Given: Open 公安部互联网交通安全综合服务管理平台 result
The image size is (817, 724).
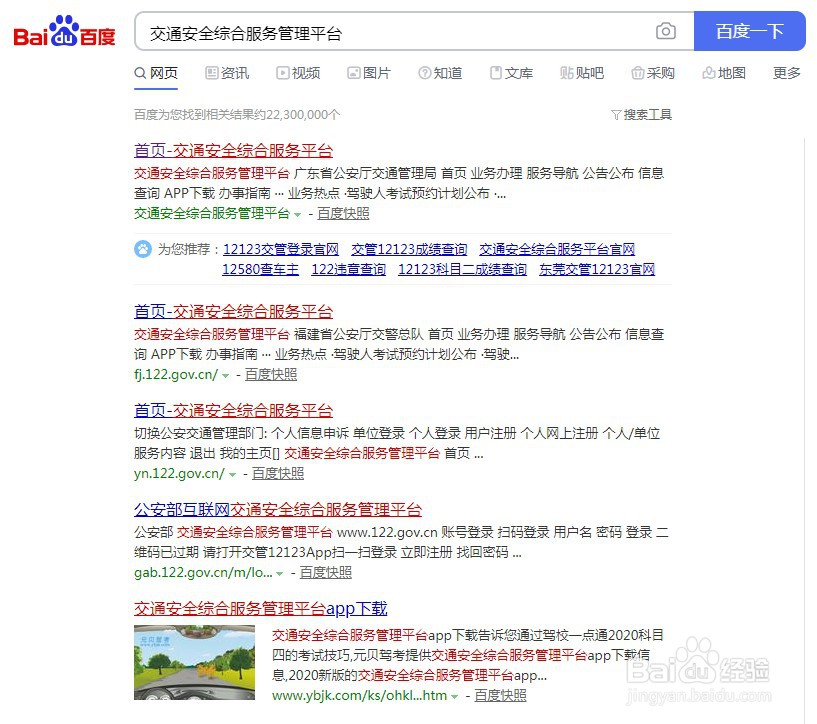Looking at the screenshot, I should (x=278, y=509).
